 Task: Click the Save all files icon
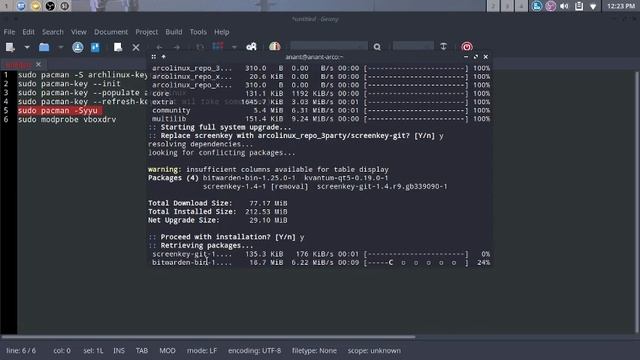(95, 47)
